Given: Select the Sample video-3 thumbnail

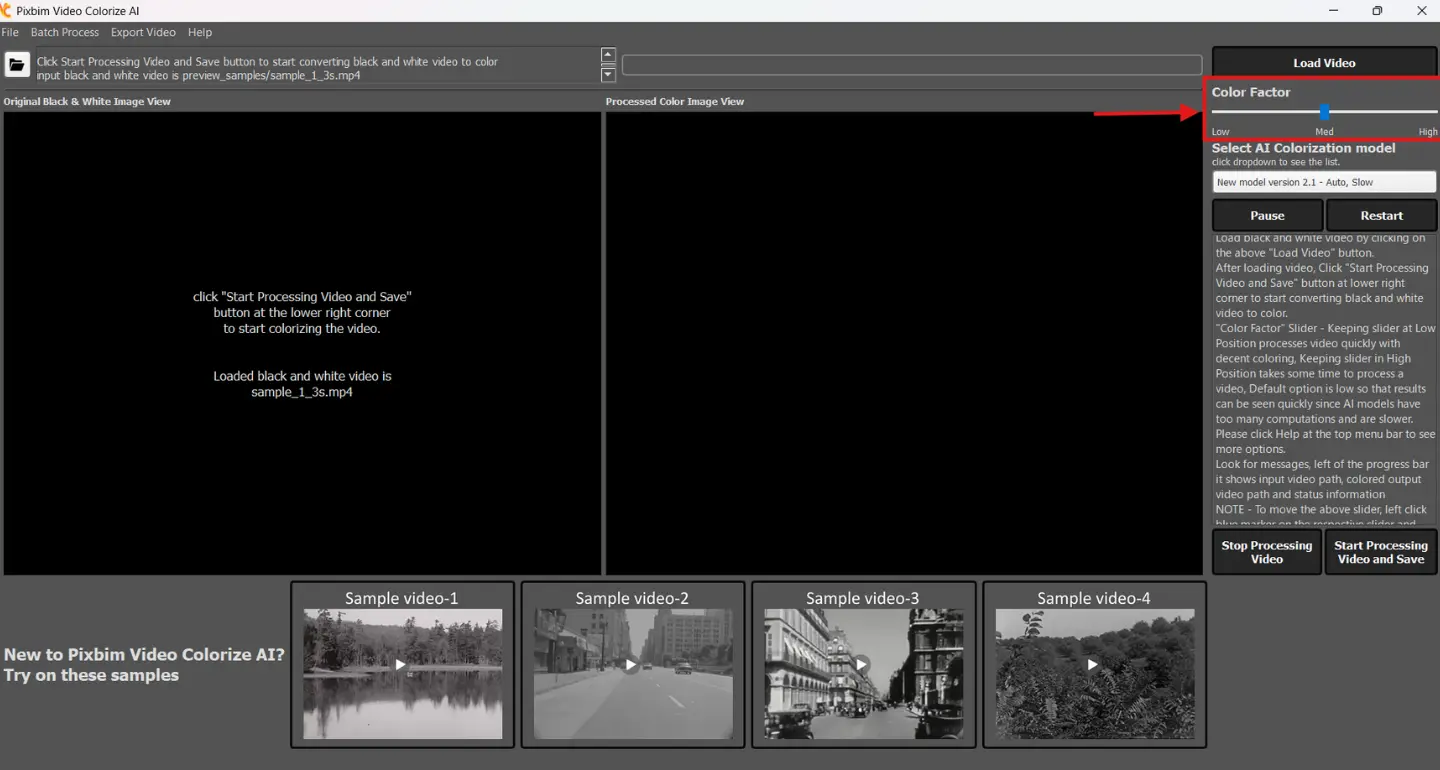Looking at the screenshot, I should (x=863, y=664).
